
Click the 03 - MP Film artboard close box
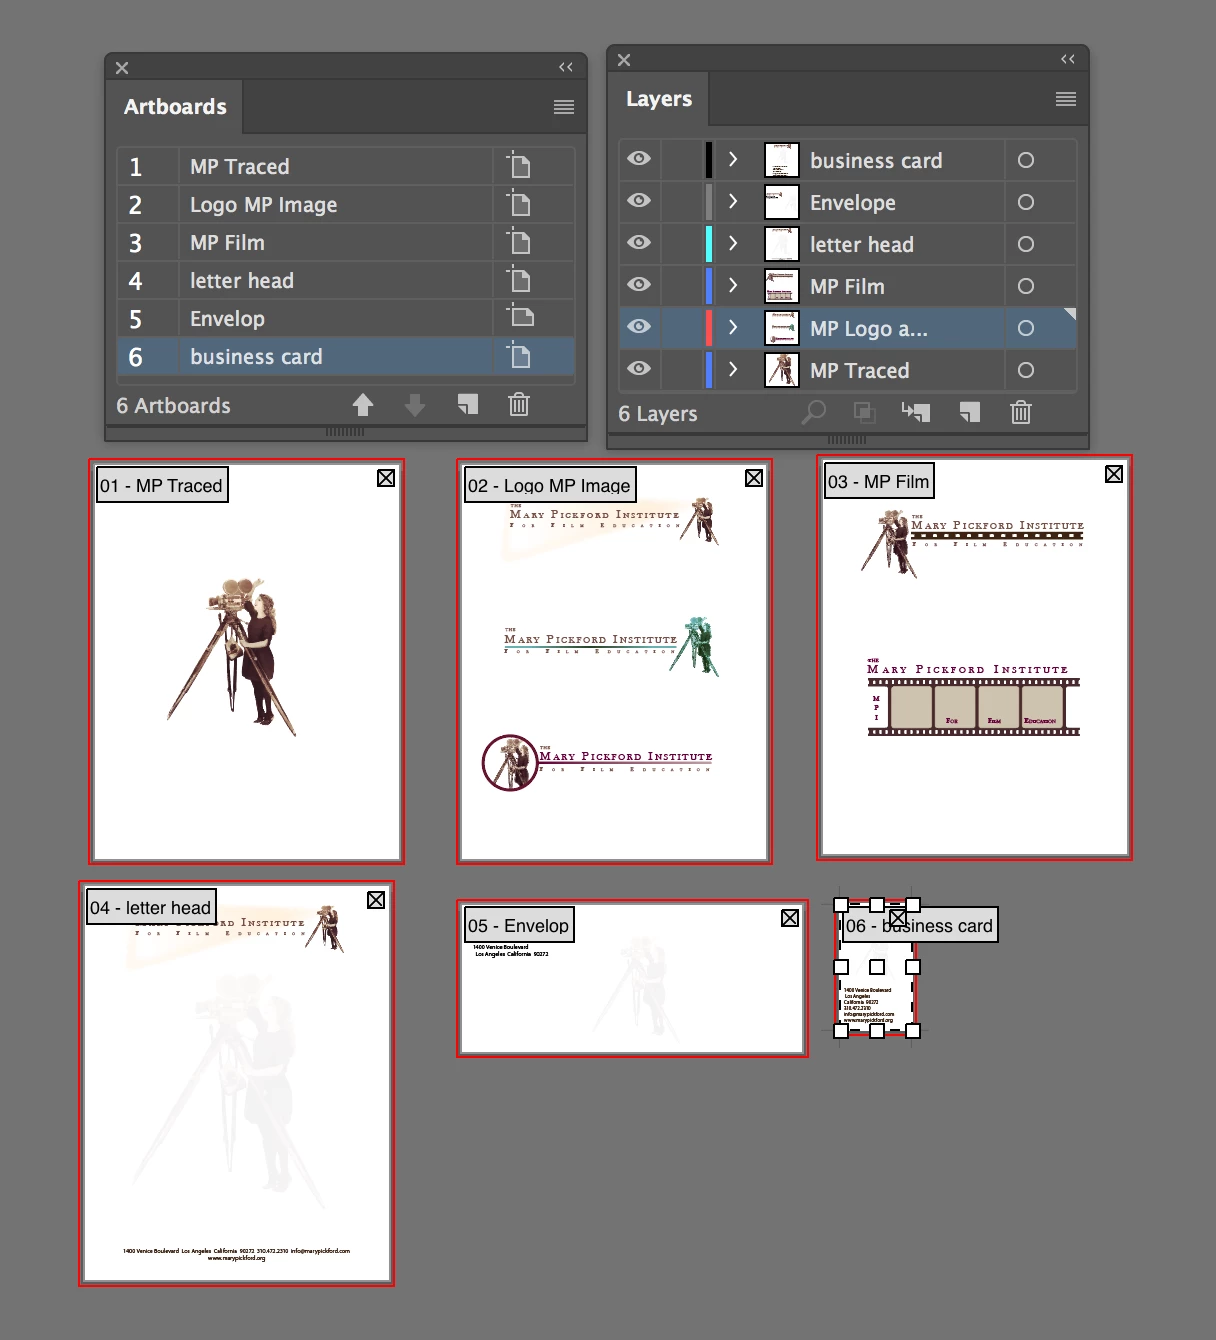tap(1114, 474)
